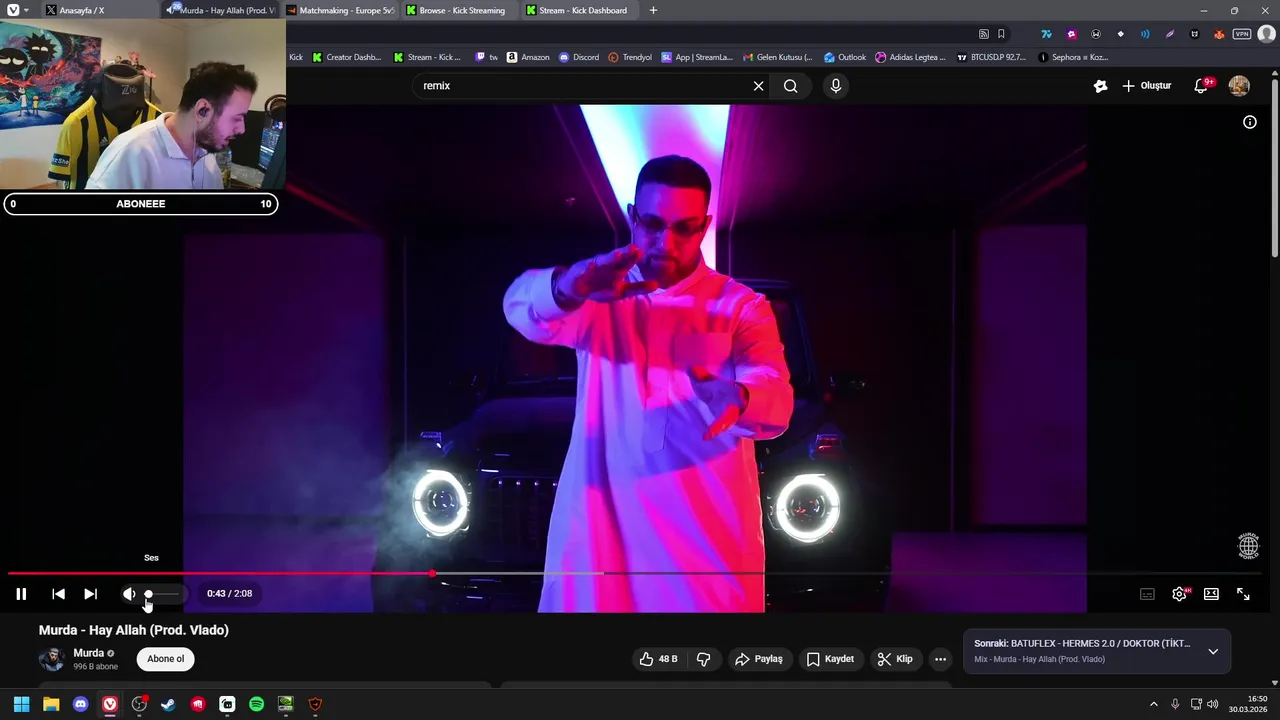Open YouTube notifications bell
The height and width of the screenshot is (720, 1280).
click(x=1202, y=86)
